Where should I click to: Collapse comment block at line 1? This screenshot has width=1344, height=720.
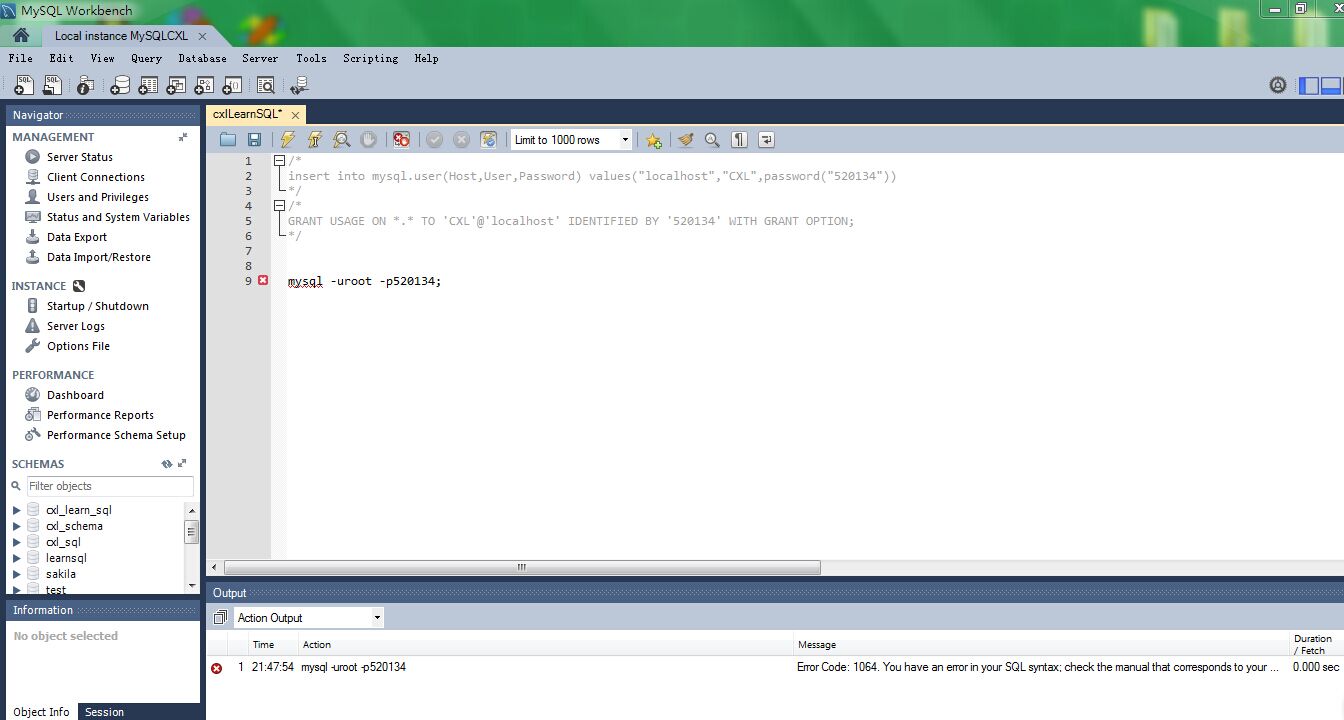click(279, 160)
